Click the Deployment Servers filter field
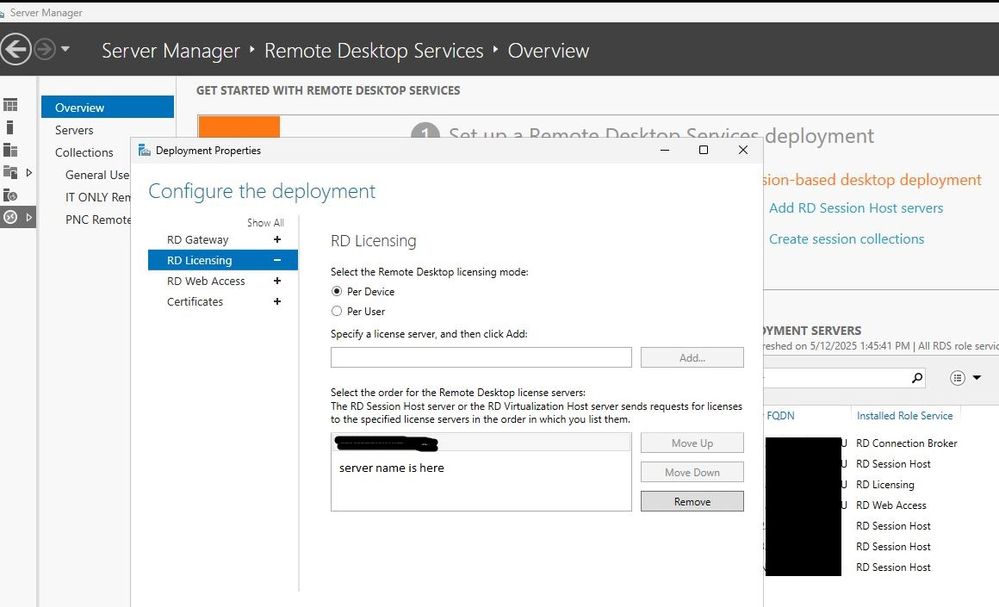Screen dimensions: 999x607 [835, 378]
